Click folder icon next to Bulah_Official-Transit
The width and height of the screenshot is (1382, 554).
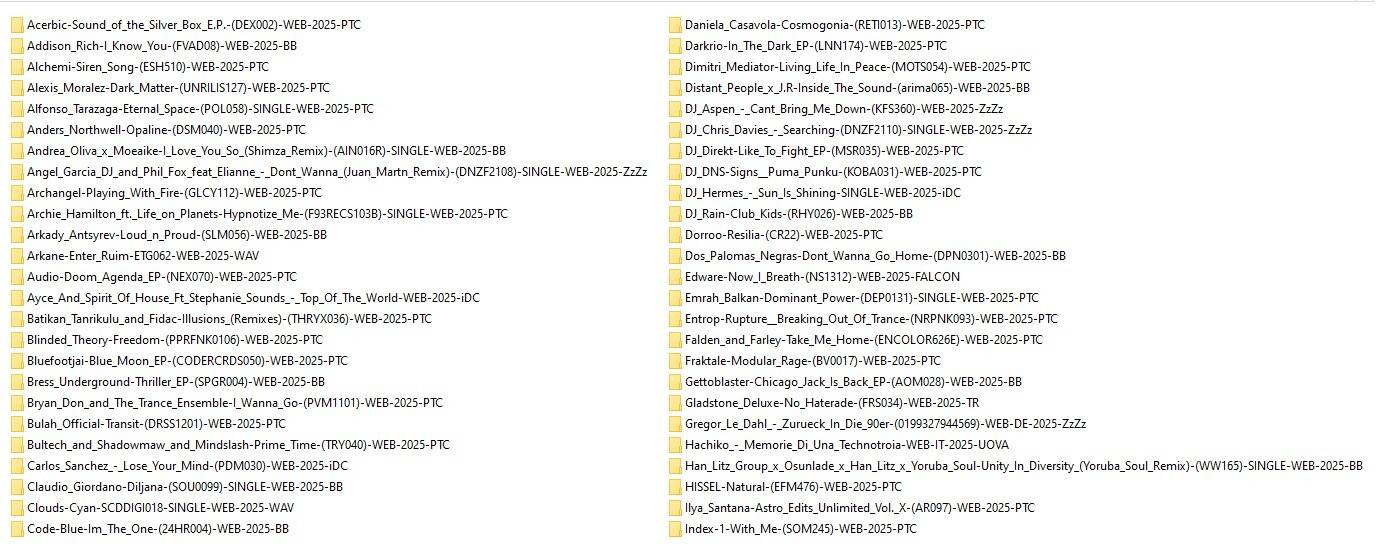coord(17,424)
